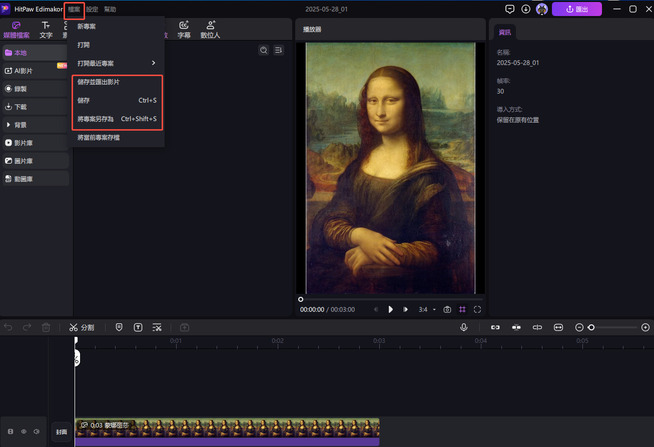Image resolution: width=654 pixels, height=447 pixels.
Task: Click the 封面 (Cover) button on track
Action: click(61, 432)
